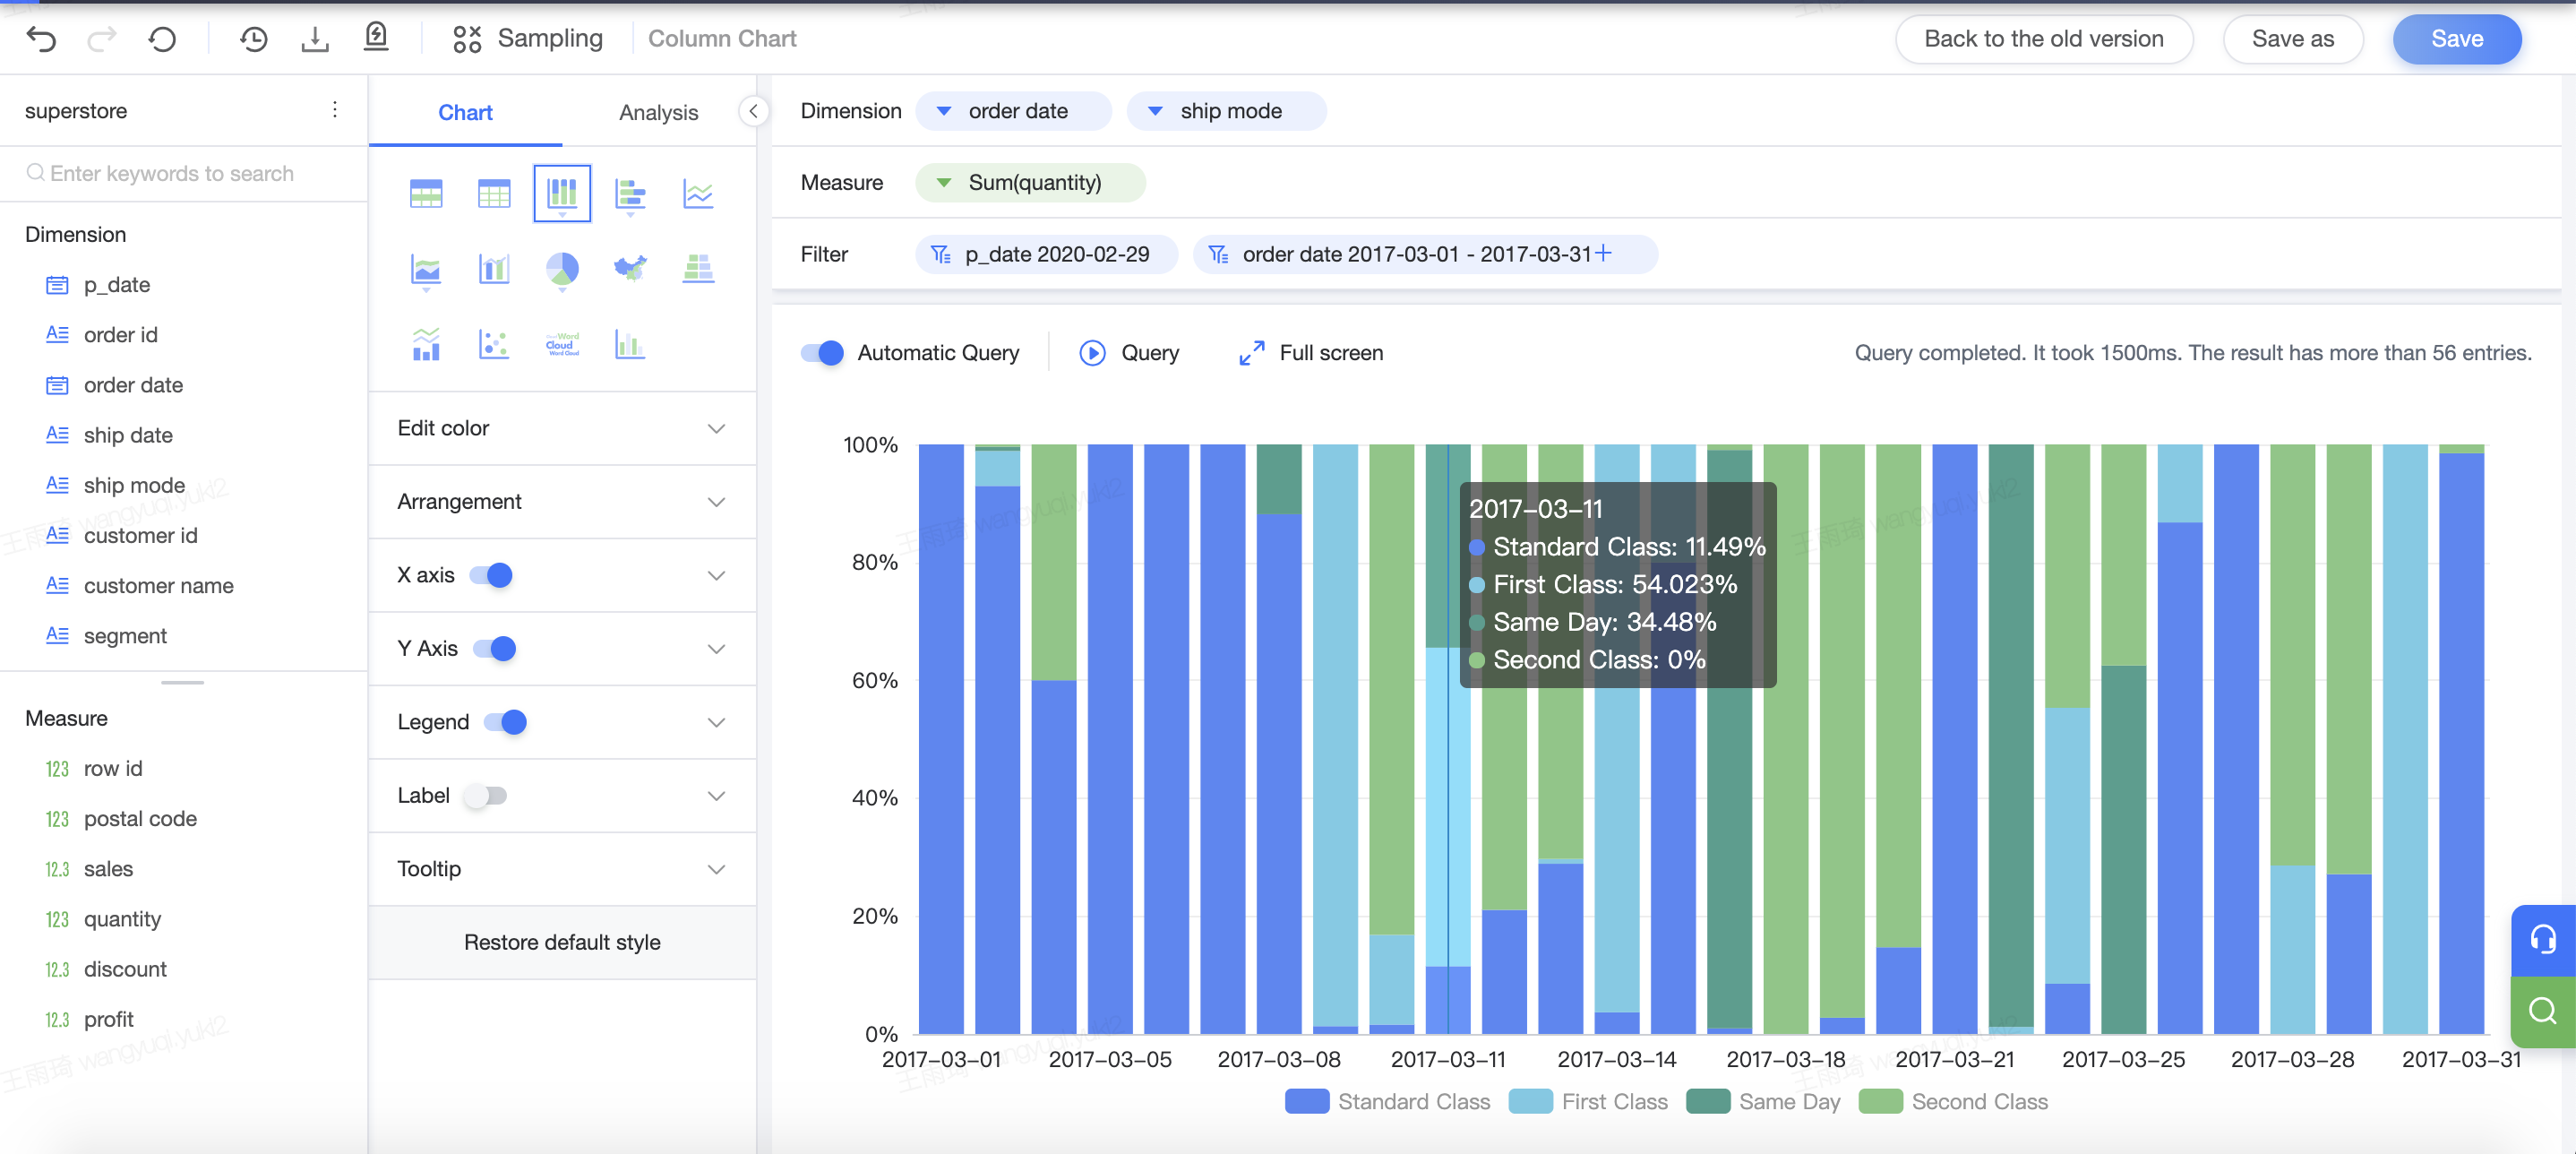Click the Same Day legend swatch
The height and width of the screenshot is (1154, 2576).
coord(1707,1102)
